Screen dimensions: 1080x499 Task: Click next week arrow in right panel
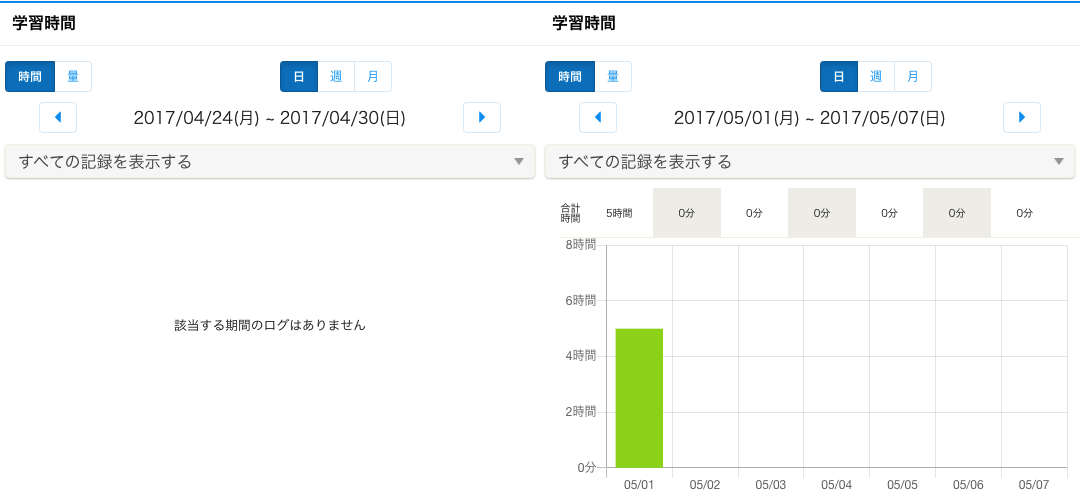click(1022, 117)
